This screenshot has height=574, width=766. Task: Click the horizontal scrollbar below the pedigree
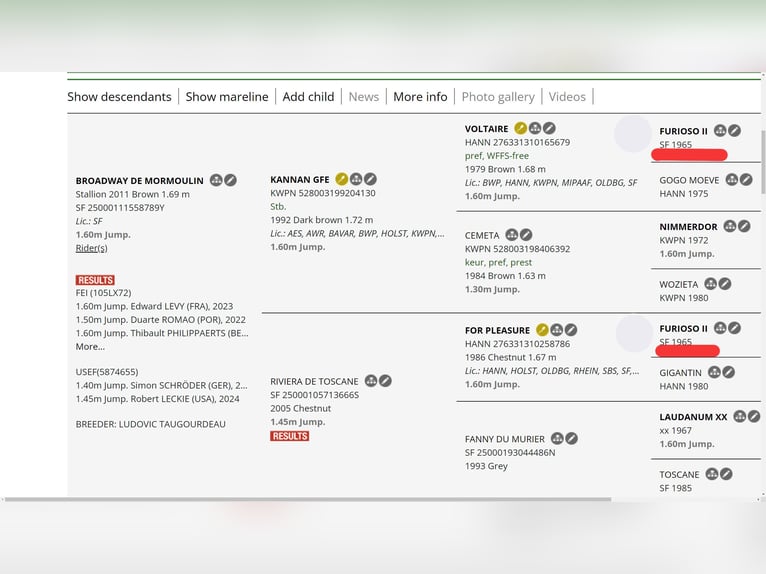pos(340,499)
